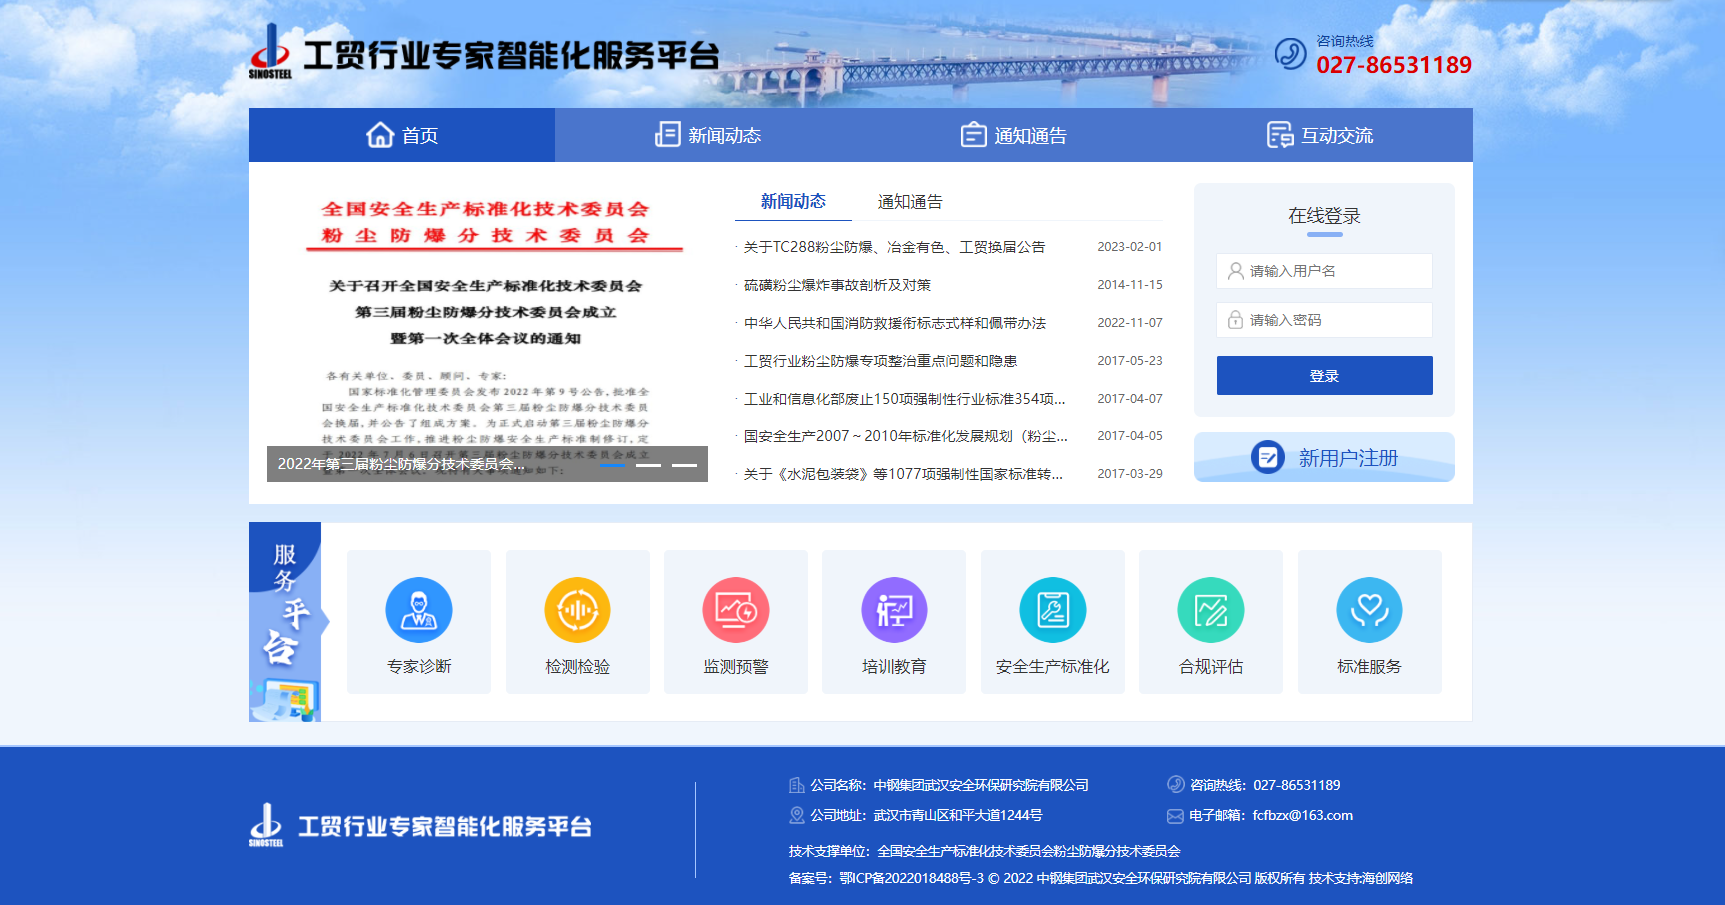Open the 标准服务 heart icon

(x=1369, y=611)
